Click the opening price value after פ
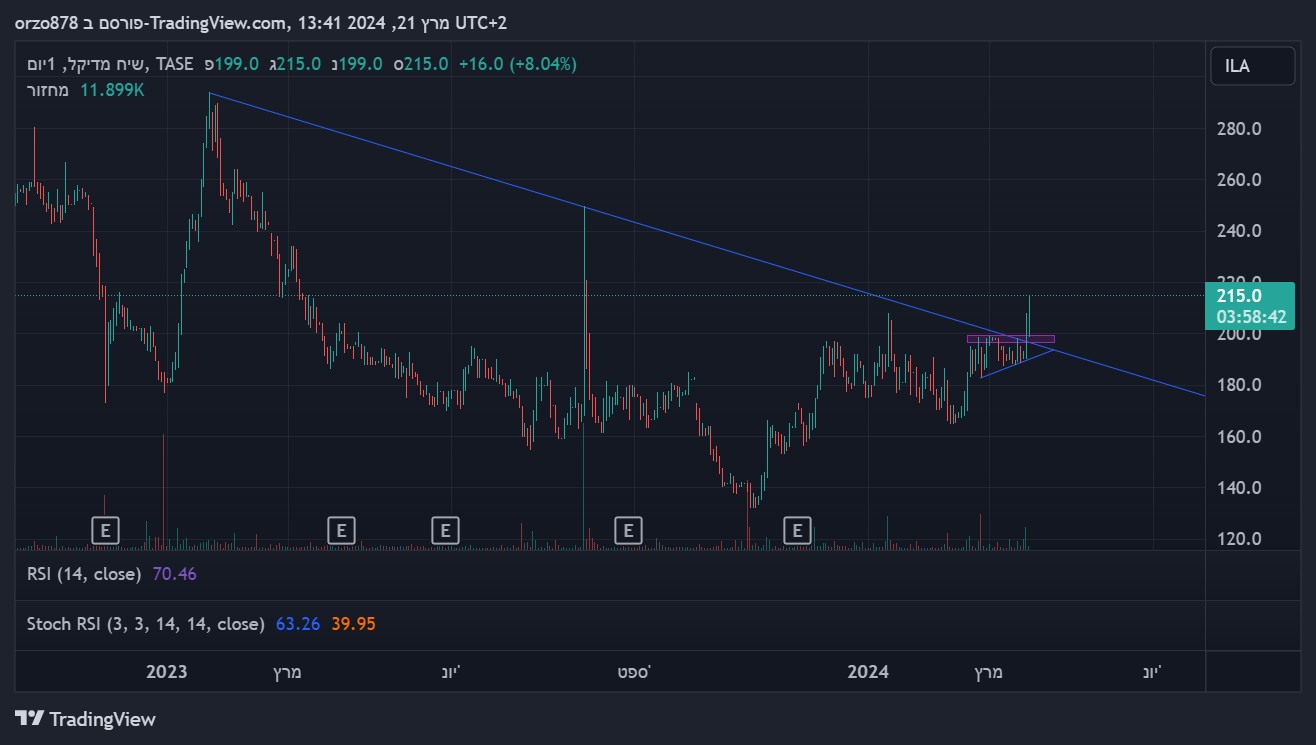The image size is (1316, 745). 237,64
